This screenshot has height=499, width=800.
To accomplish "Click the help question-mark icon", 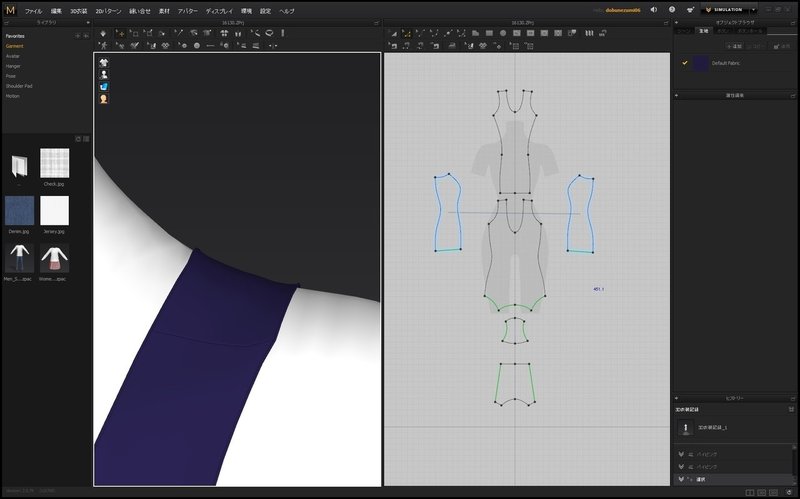I will pos(672,10).
